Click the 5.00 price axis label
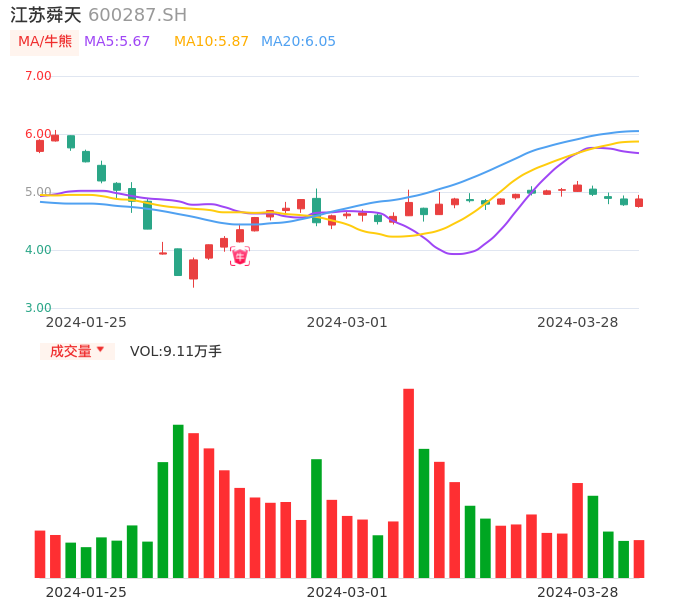The height and width of the screenshot is (606, 686). point(38,192)
